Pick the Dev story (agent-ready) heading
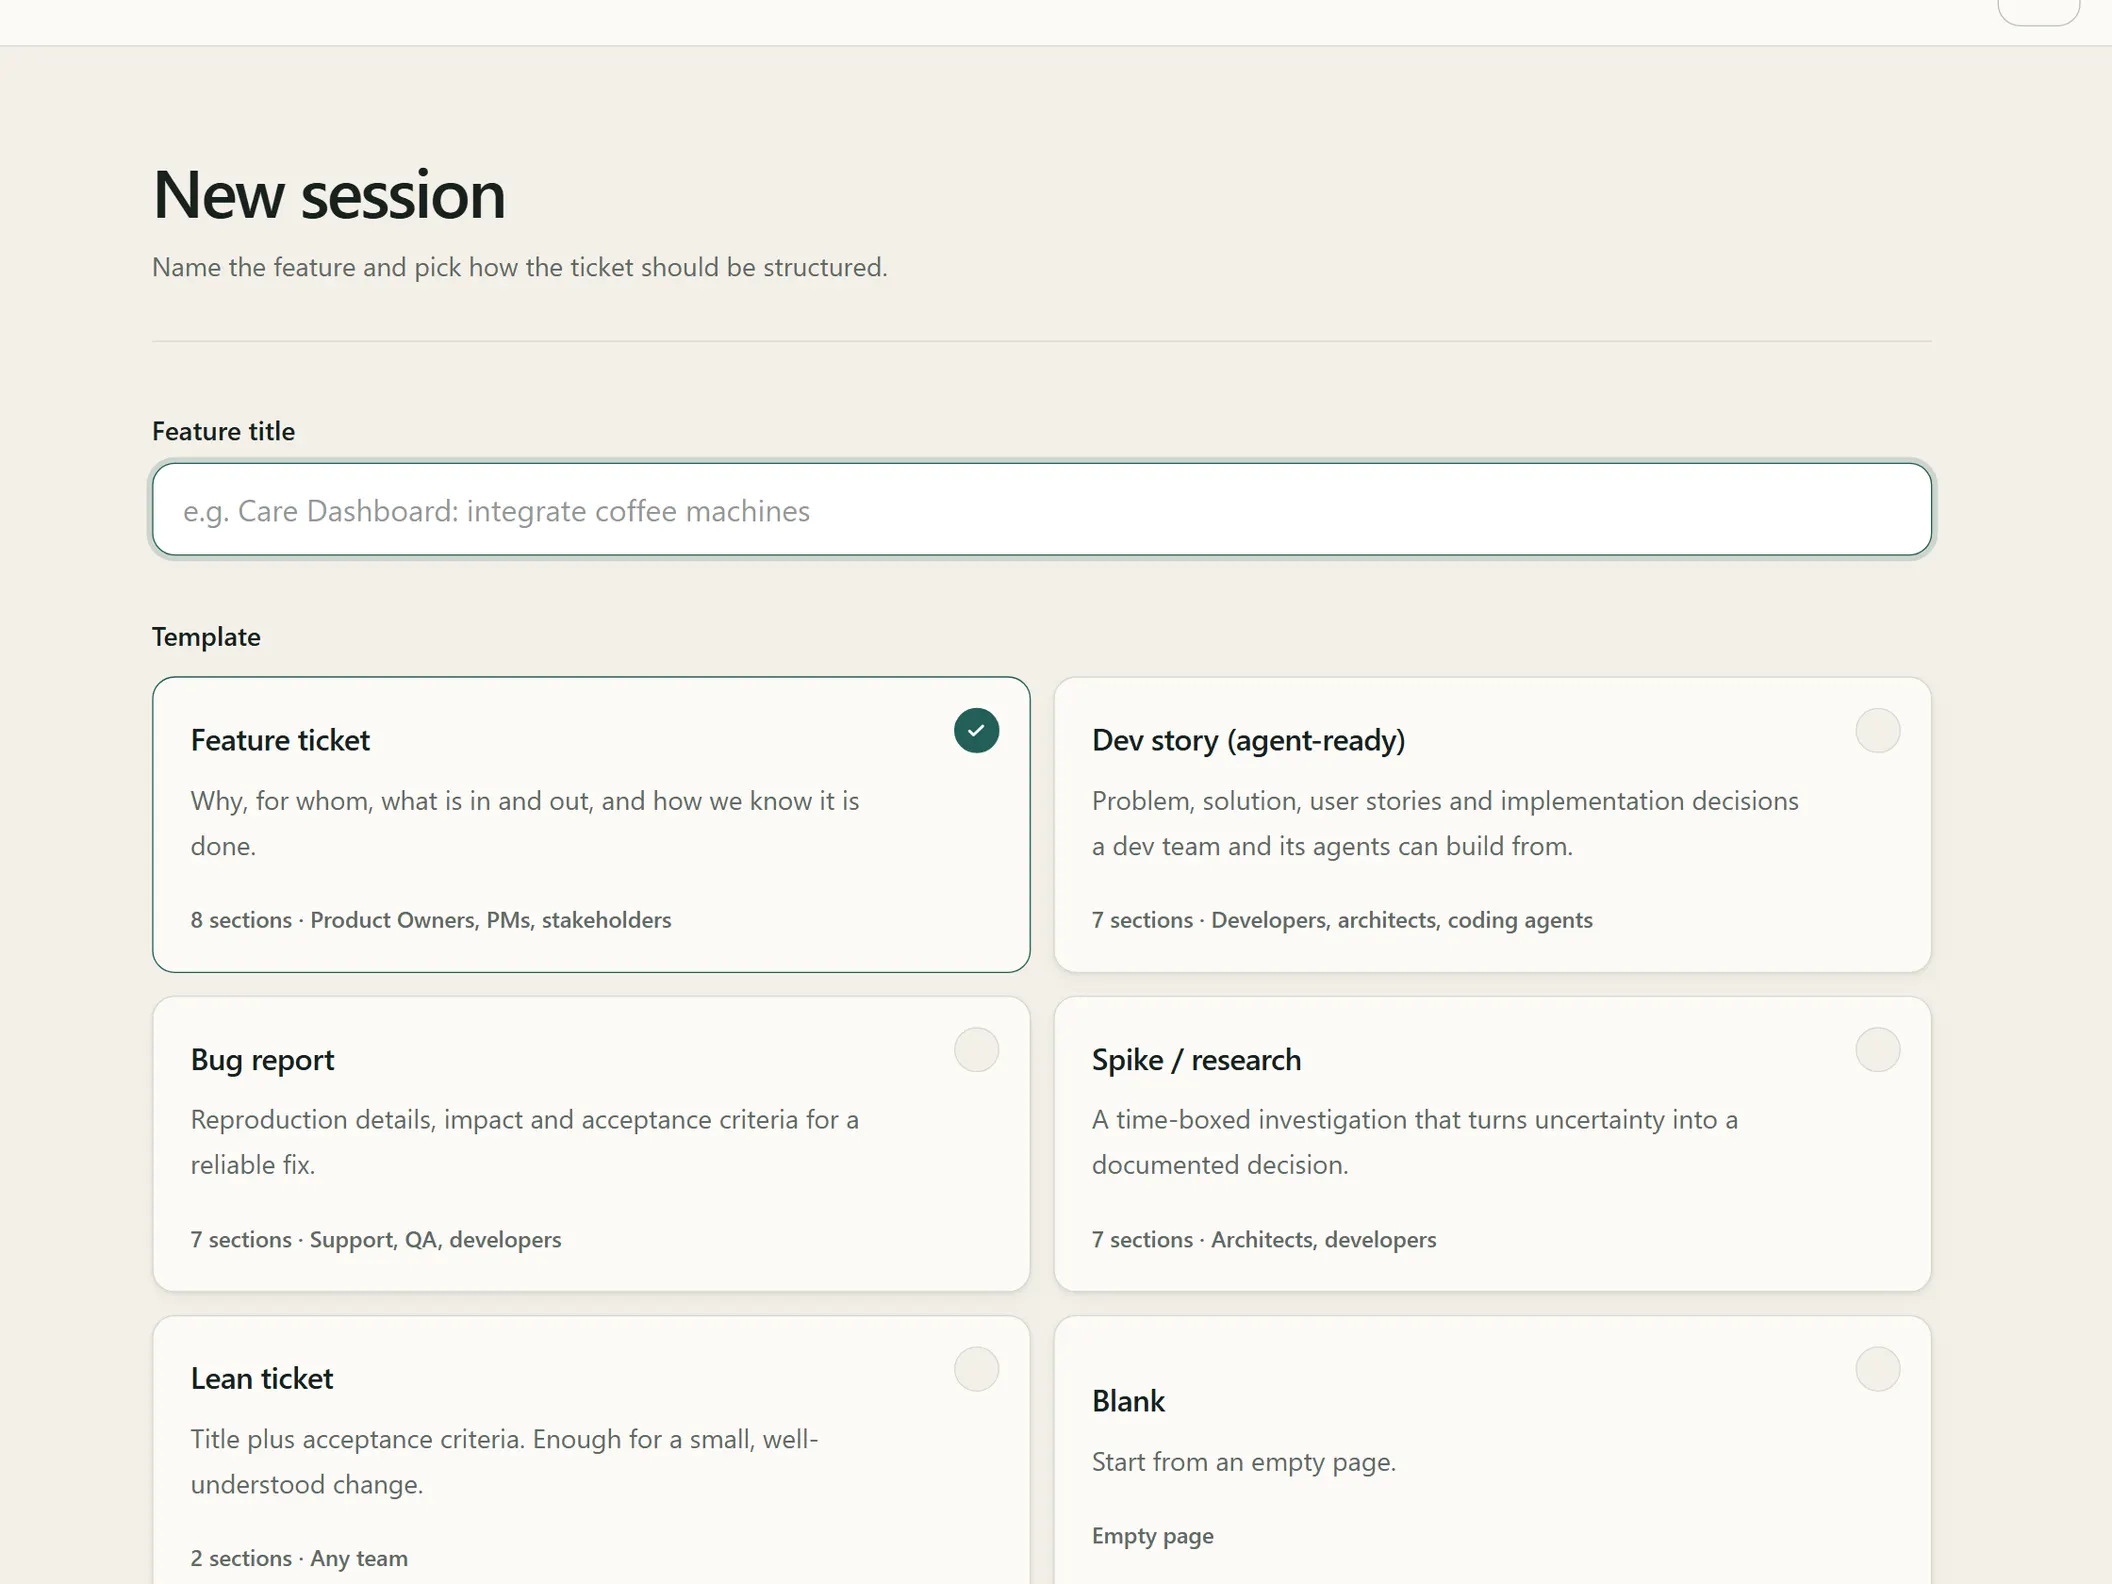The width and height of the screenshot is (2112, 1584). point(1248,740)
